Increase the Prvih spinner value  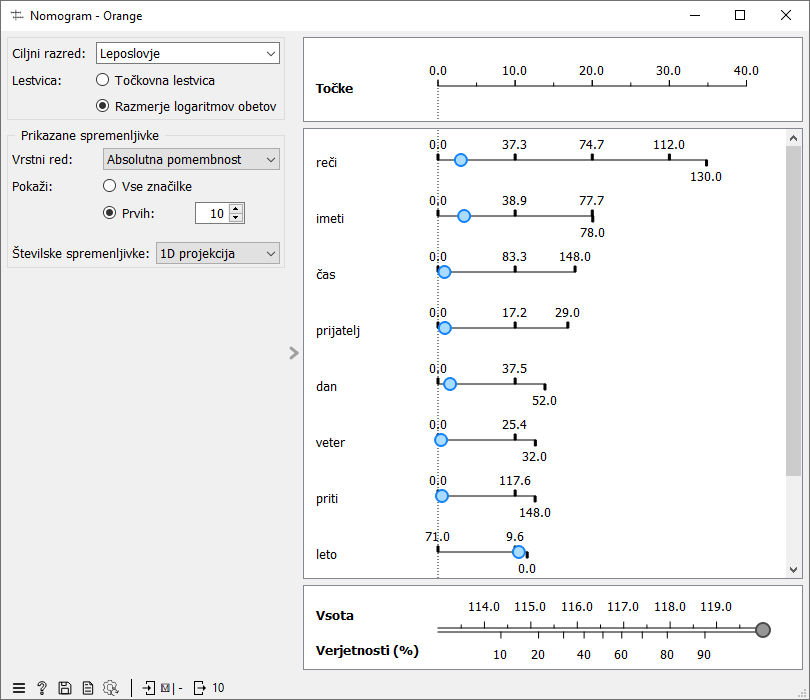236,208
